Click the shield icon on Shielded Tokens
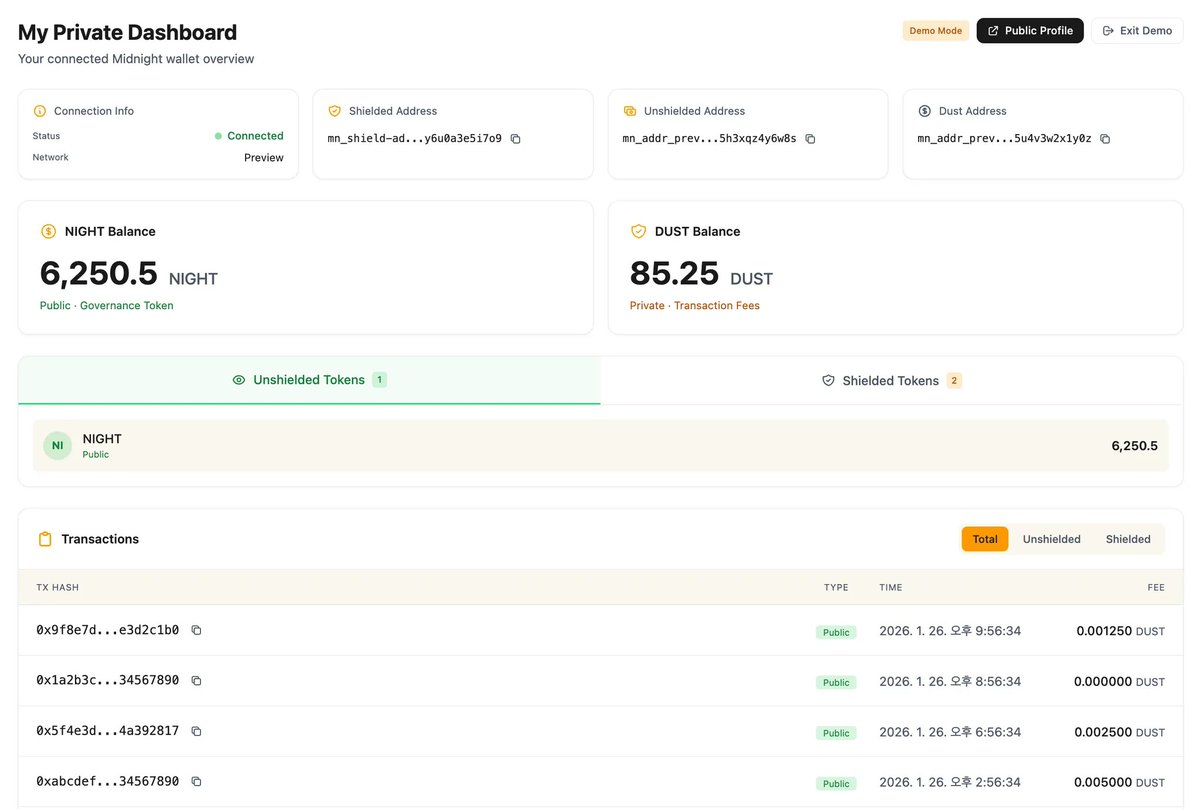Viewport: 1200px width, 809px height. (x=828, y=381)
